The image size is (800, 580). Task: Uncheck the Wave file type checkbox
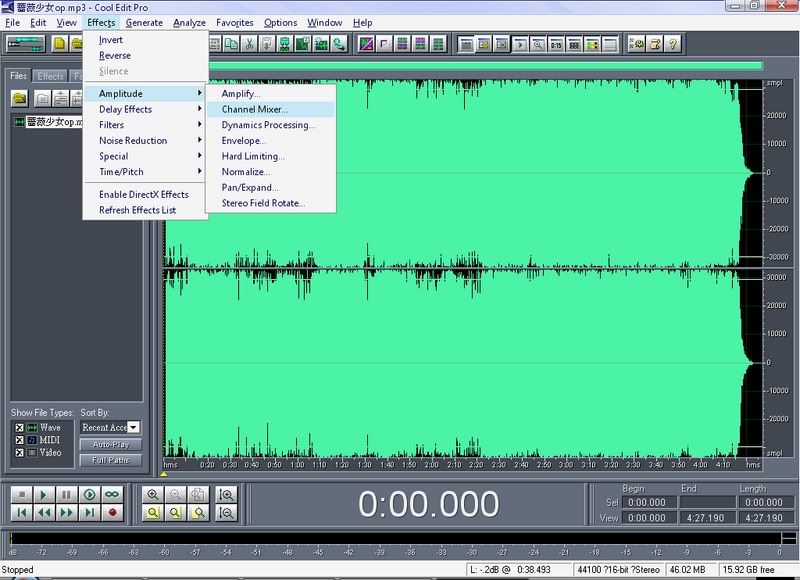coord(19,427)
